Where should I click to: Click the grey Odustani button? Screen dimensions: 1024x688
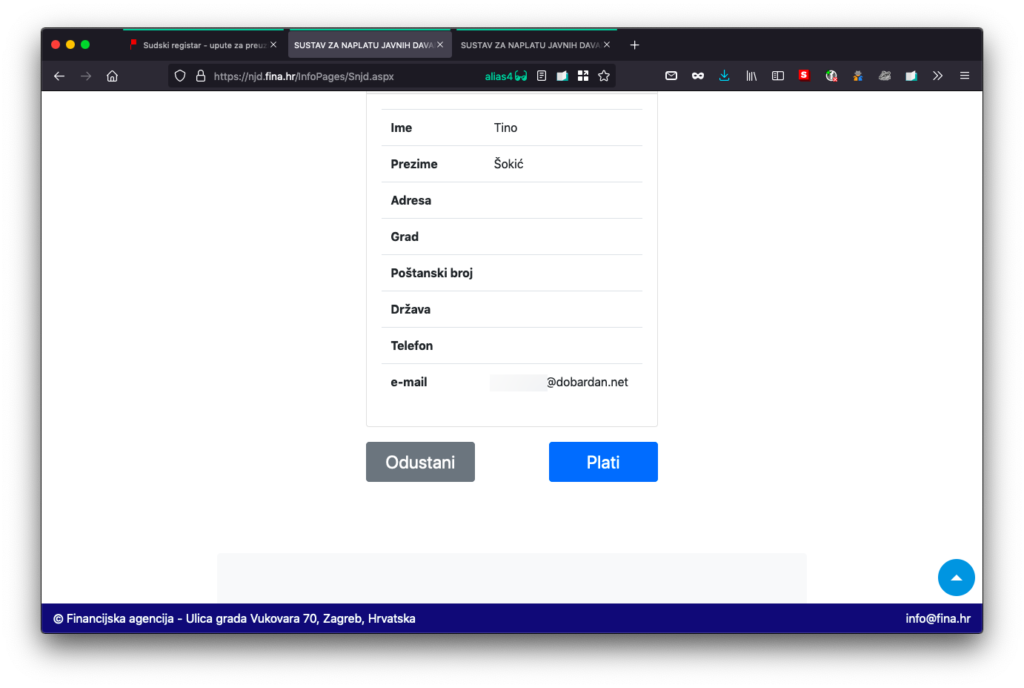pyautogui.click(x=420, y=462)
